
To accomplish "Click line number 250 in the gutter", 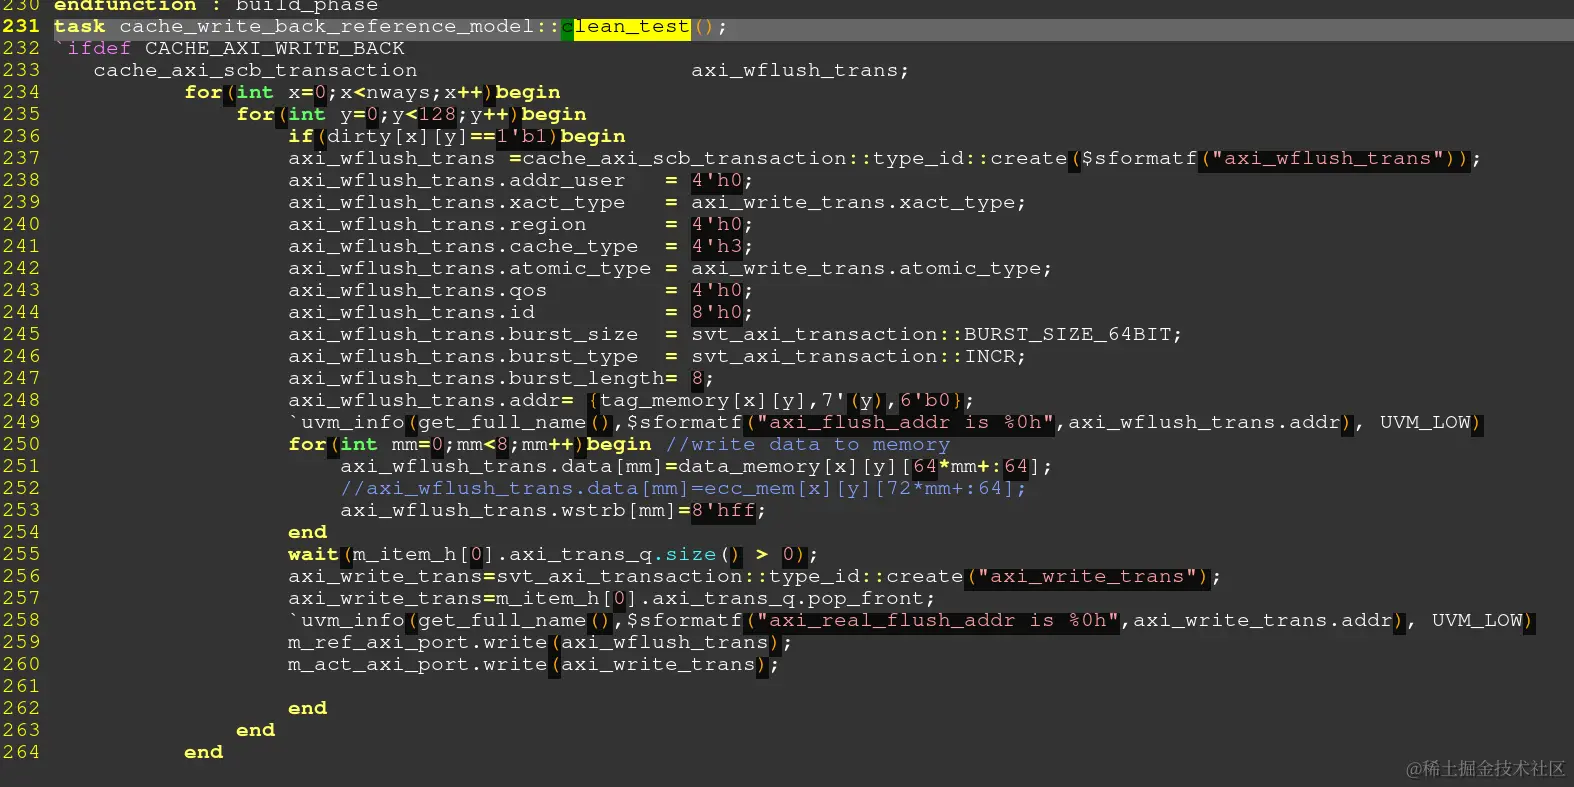I will (21, 444).
